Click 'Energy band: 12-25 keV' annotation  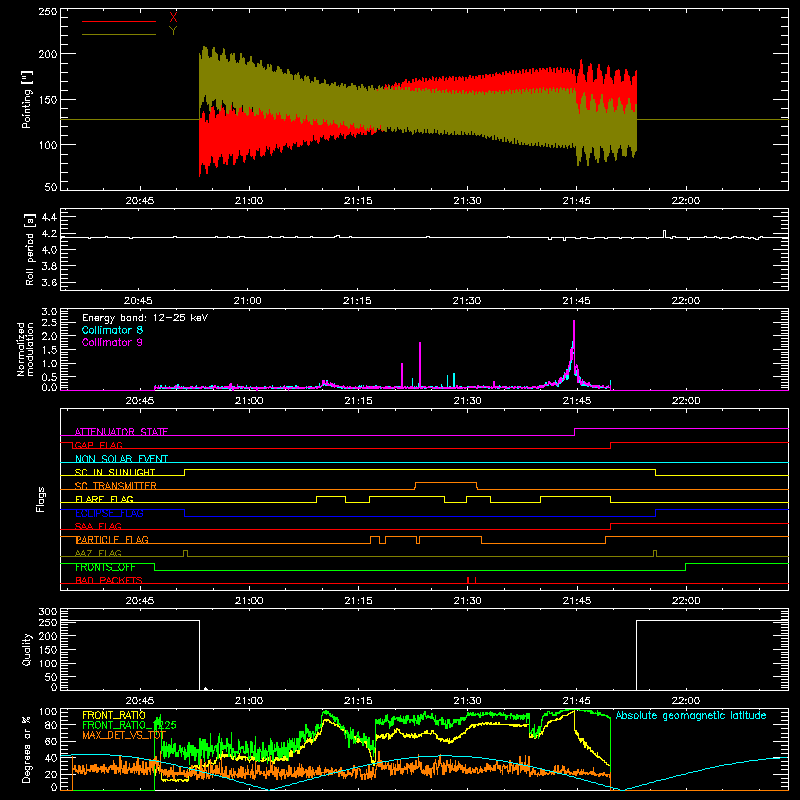coord(145,318)
